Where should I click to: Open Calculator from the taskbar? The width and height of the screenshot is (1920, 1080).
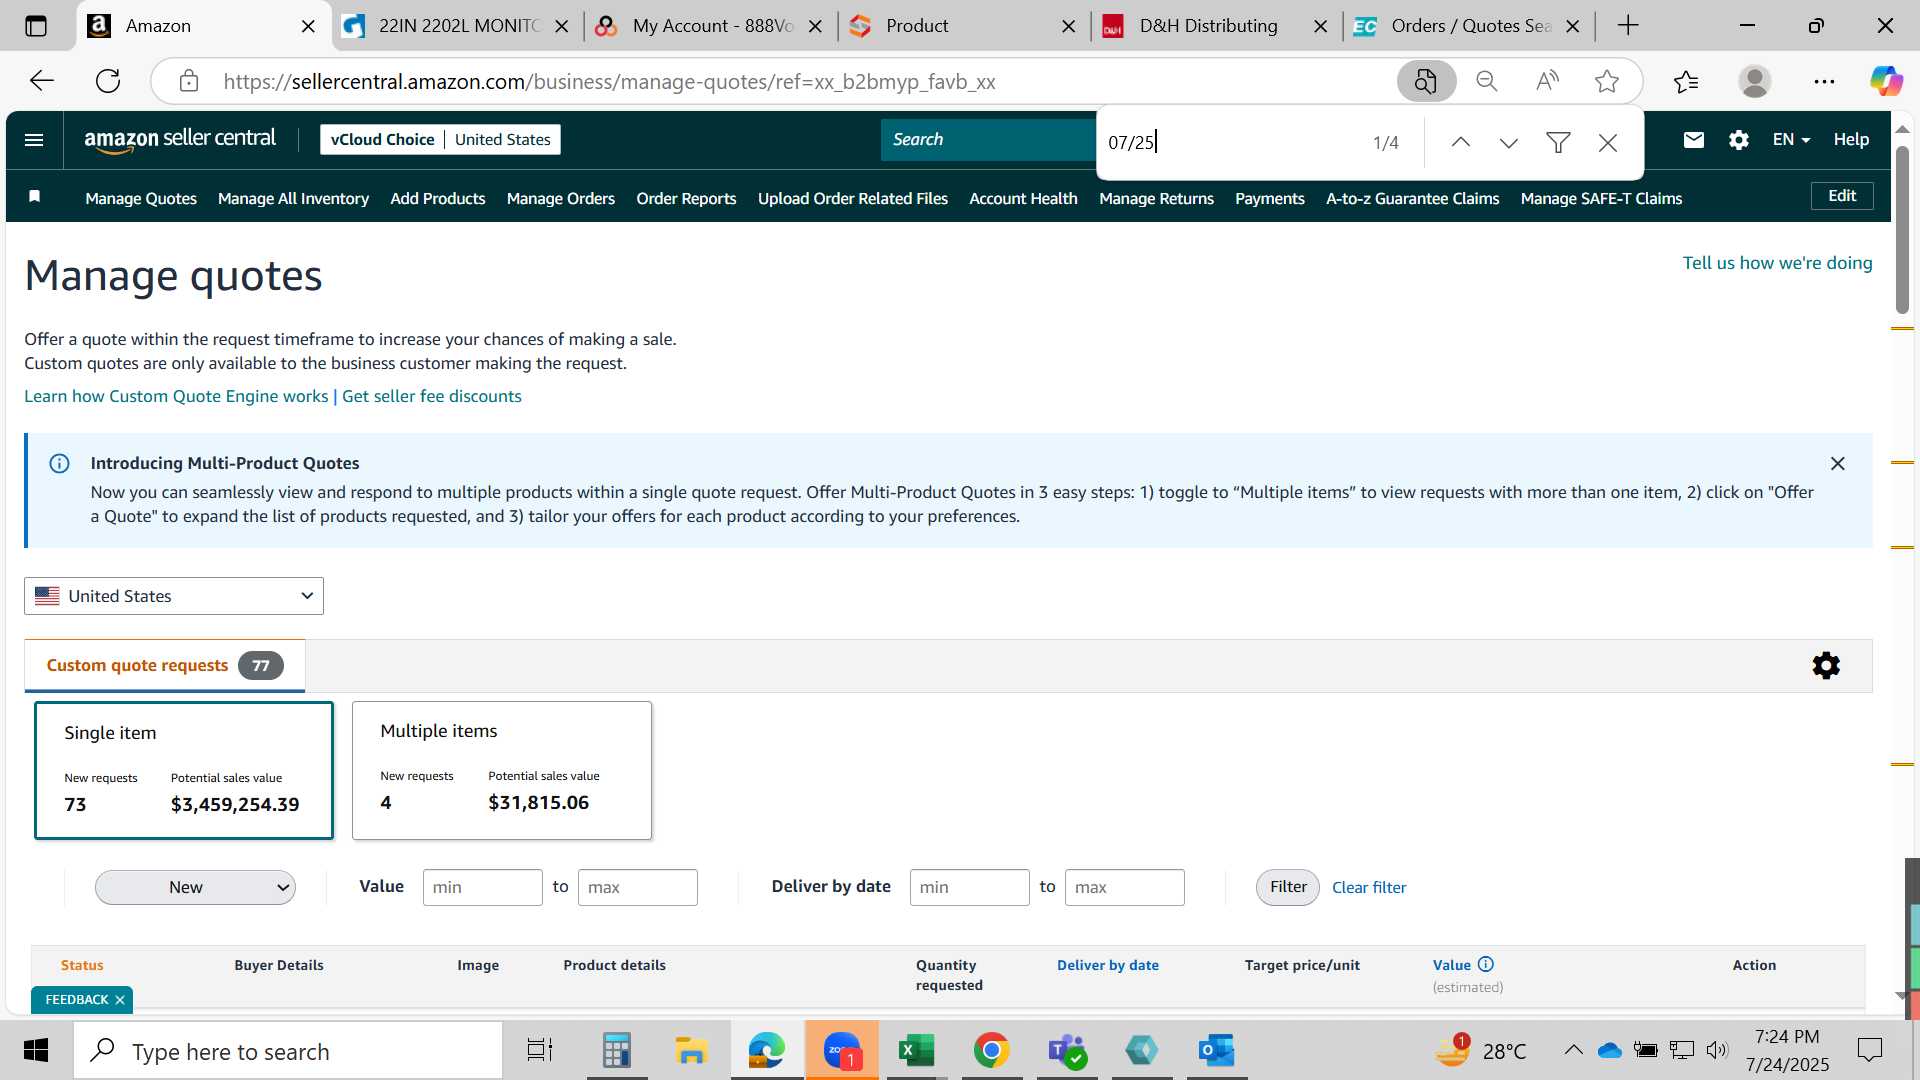616,1051
